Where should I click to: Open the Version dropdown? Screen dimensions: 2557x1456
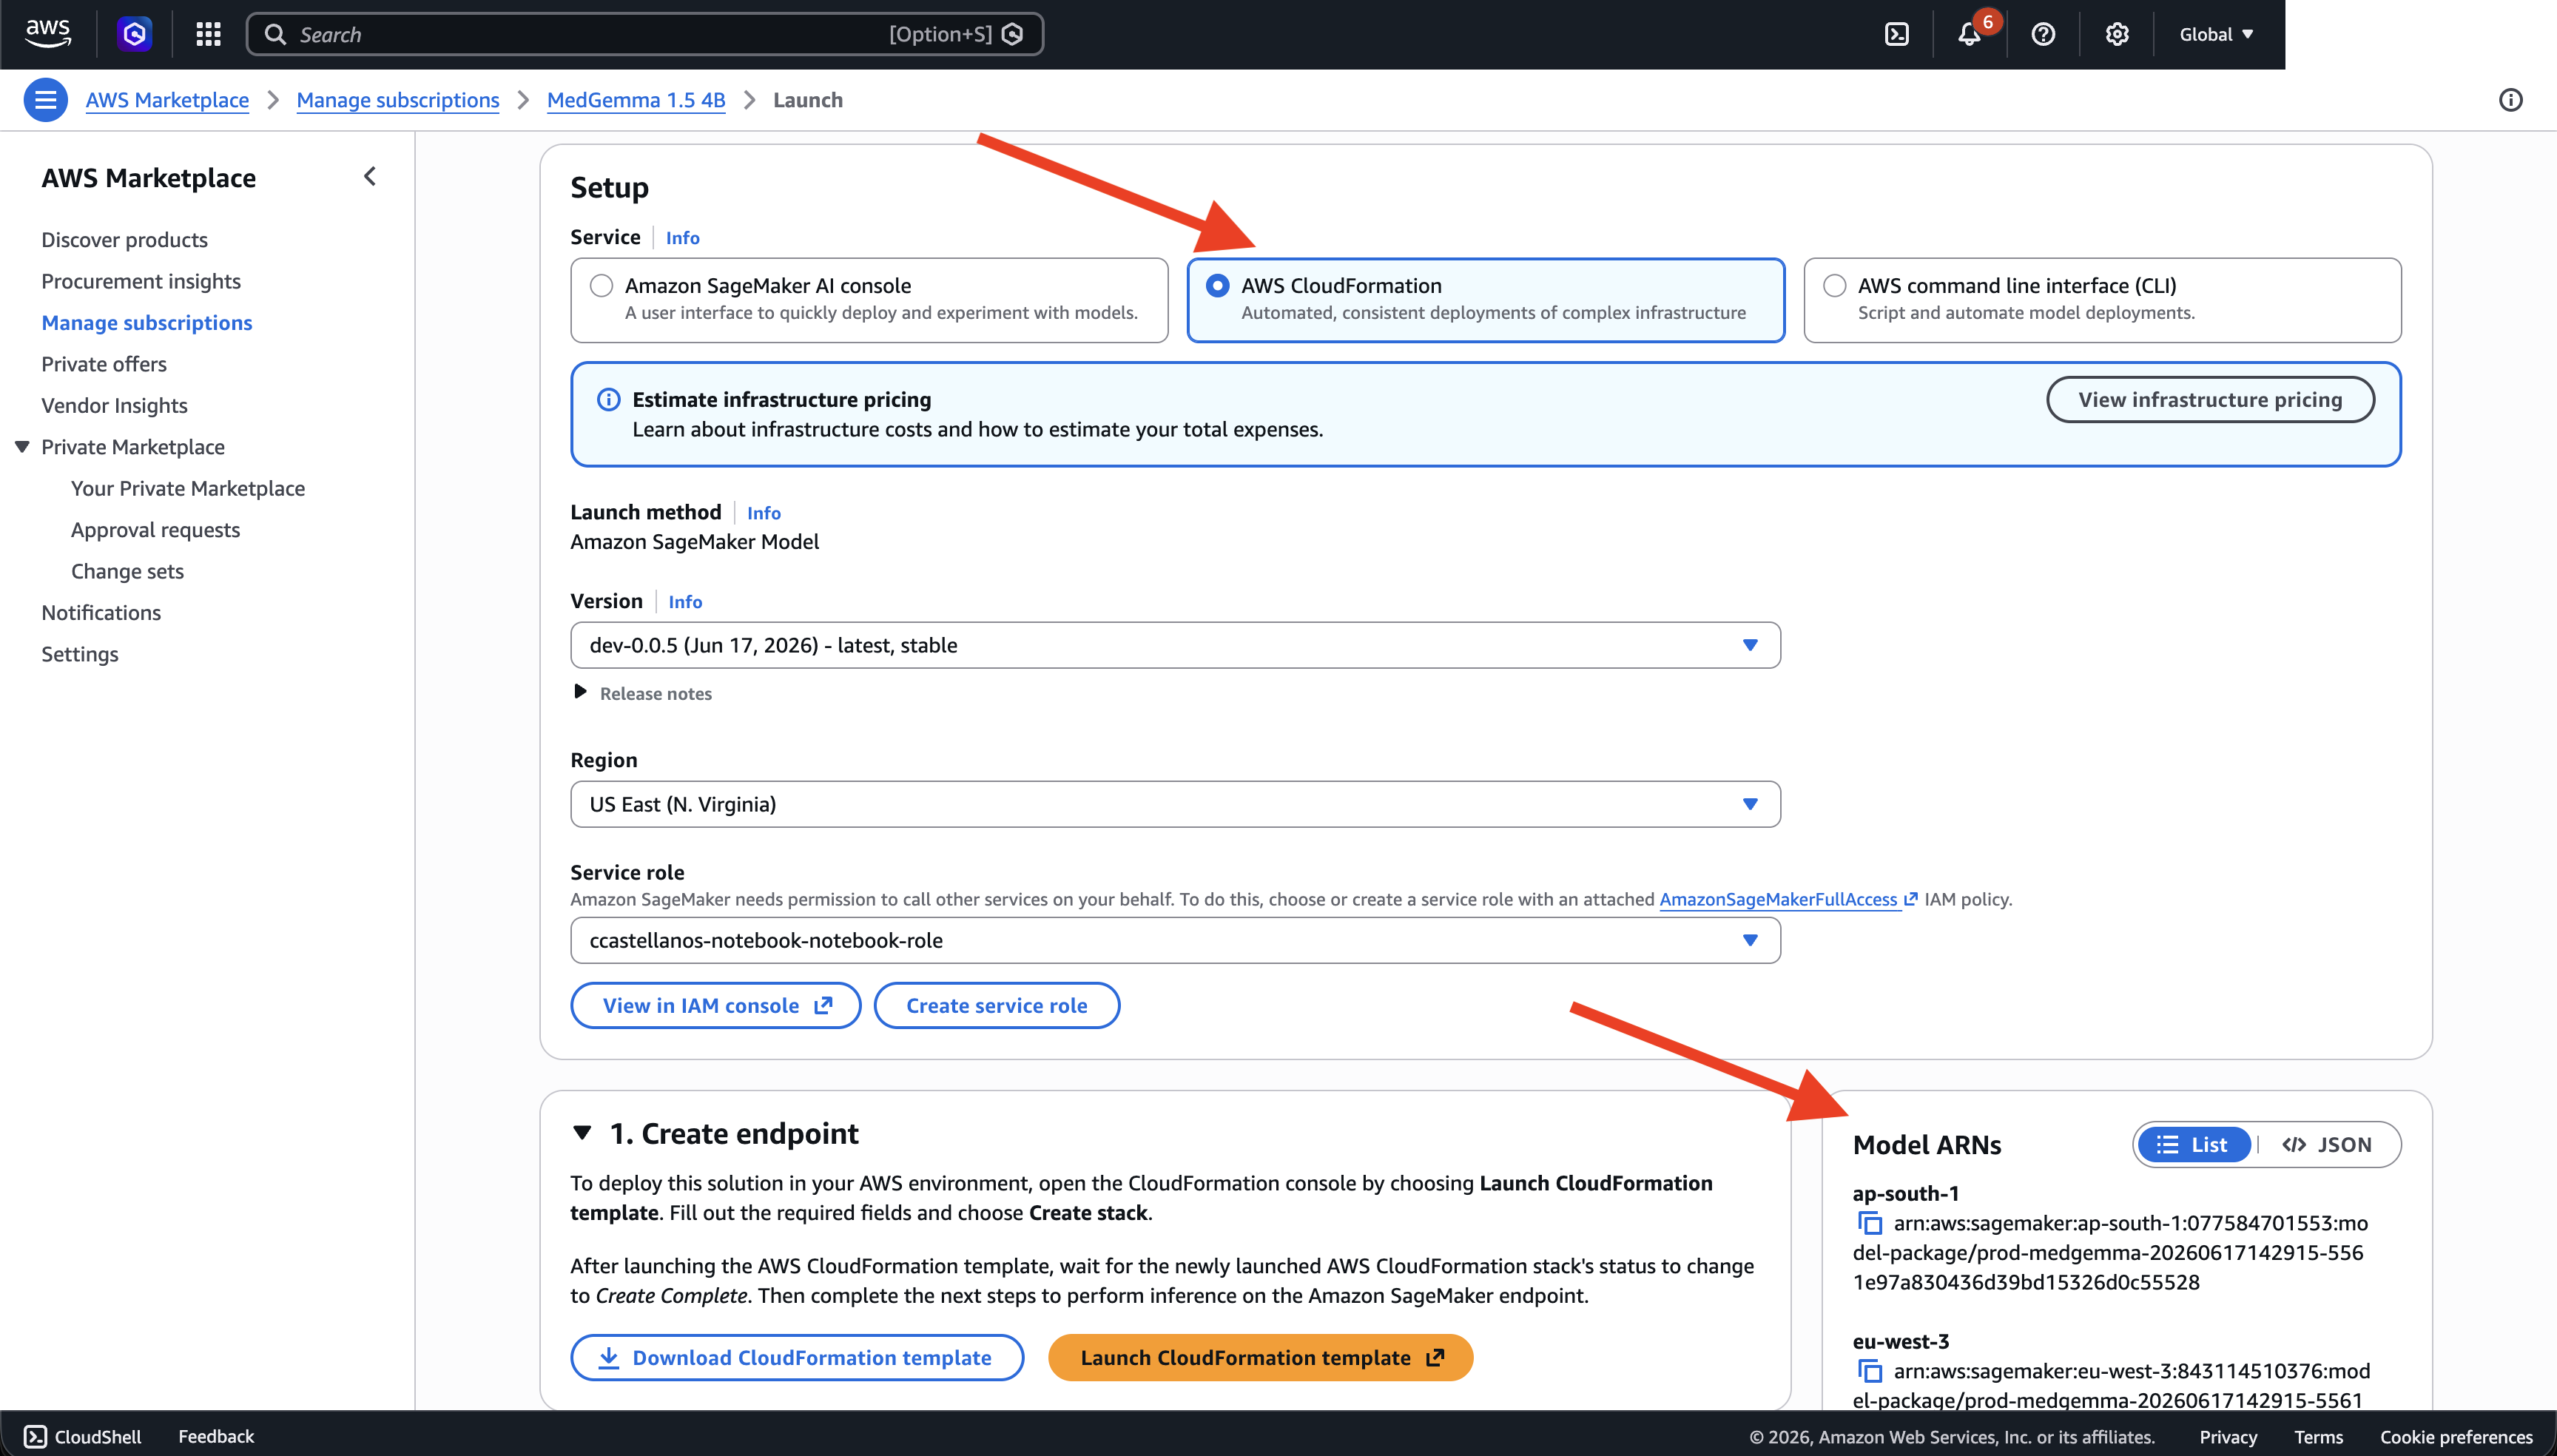(x=1175, y=645)
